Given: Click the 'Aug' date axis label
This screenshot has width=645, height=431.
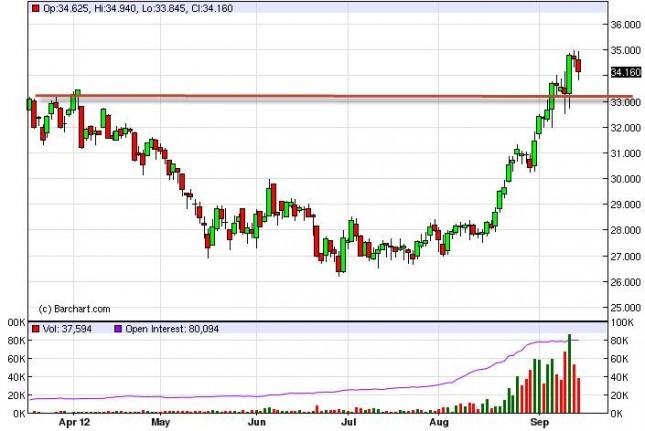Looking at the screenshot, I should click(439, 422).
